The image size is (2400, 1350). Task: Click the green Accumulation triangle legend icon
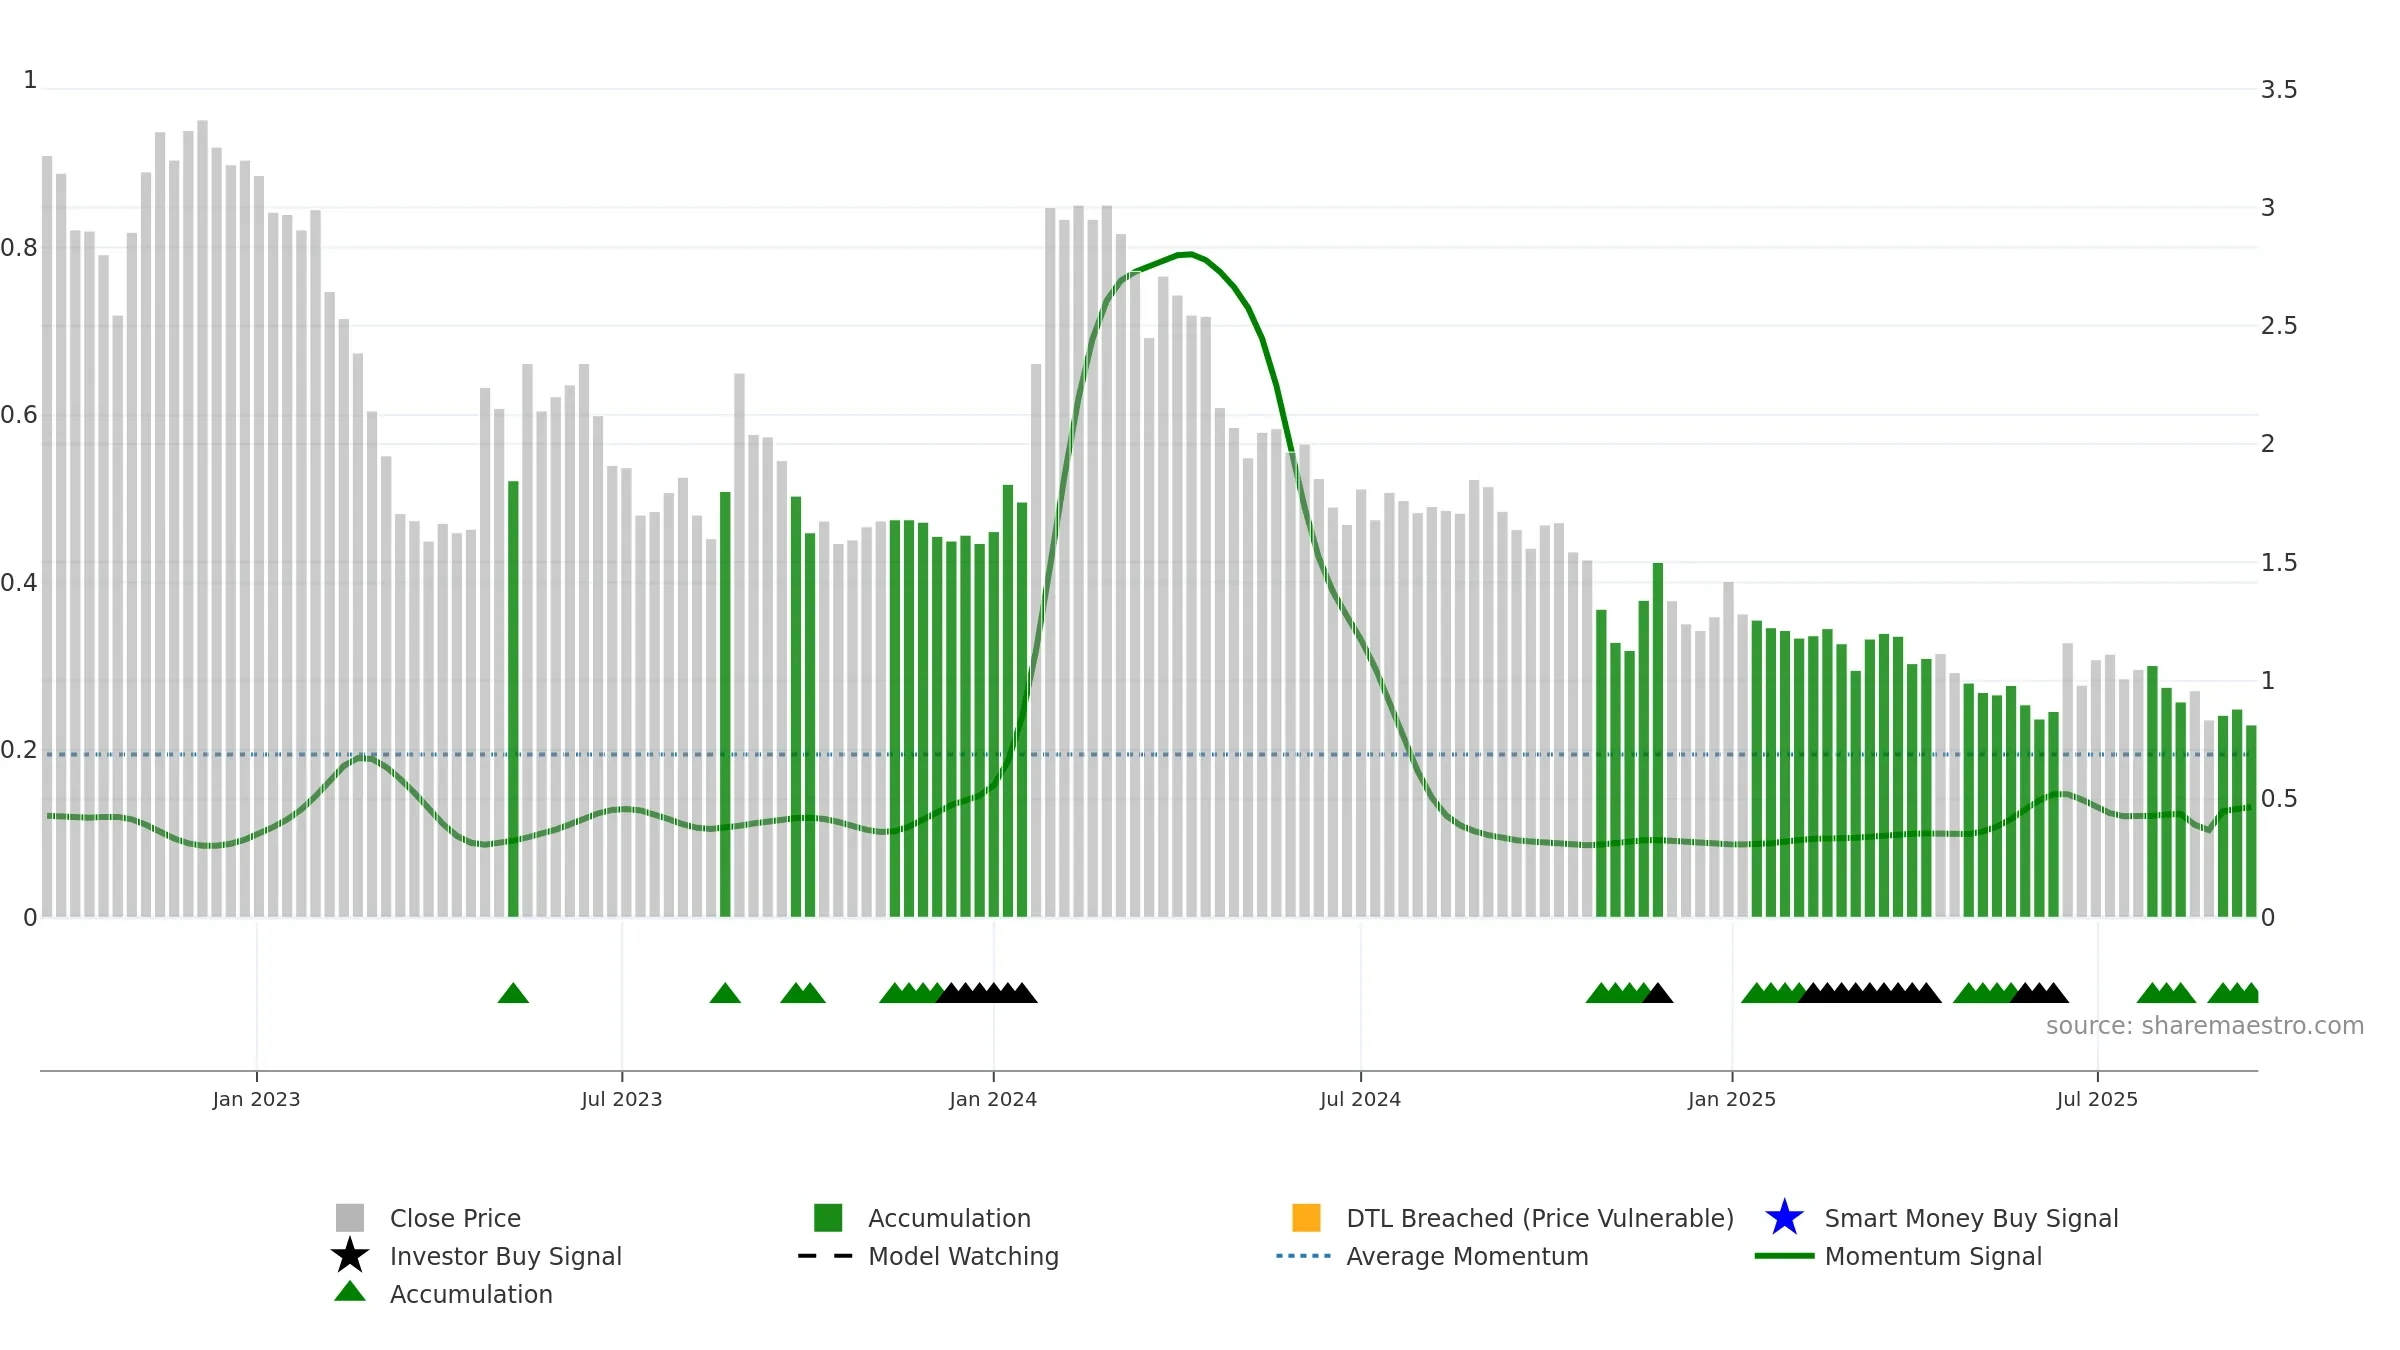[x=350, y=1292]
